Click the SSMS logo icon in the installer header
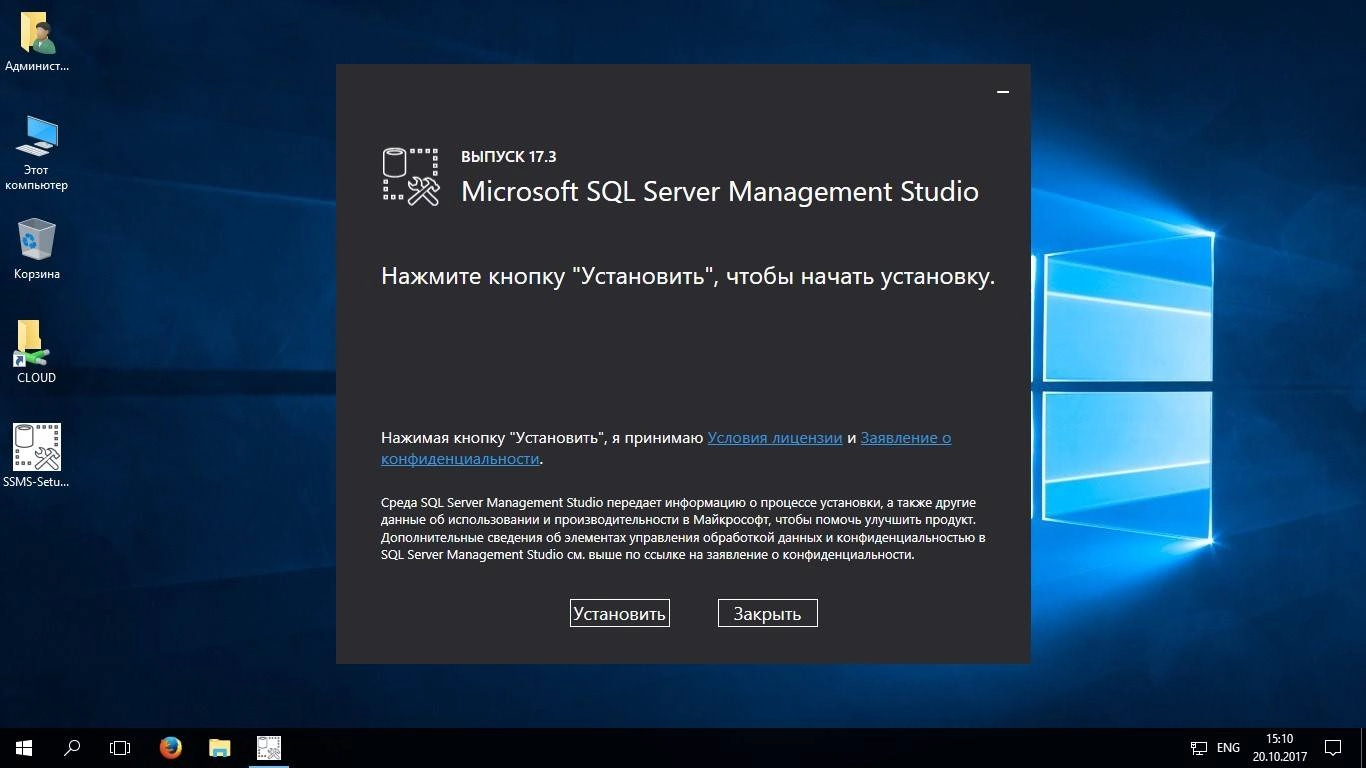This screenshot has width=1366, height=768. [411, 177]
